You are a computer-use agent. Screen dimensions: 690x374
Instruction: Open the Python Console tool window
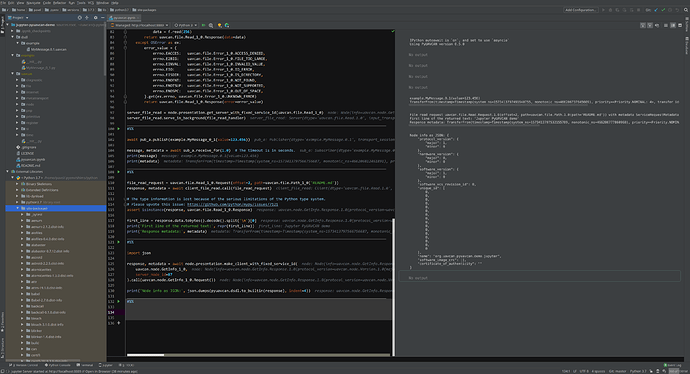click(x=58, y=365)
